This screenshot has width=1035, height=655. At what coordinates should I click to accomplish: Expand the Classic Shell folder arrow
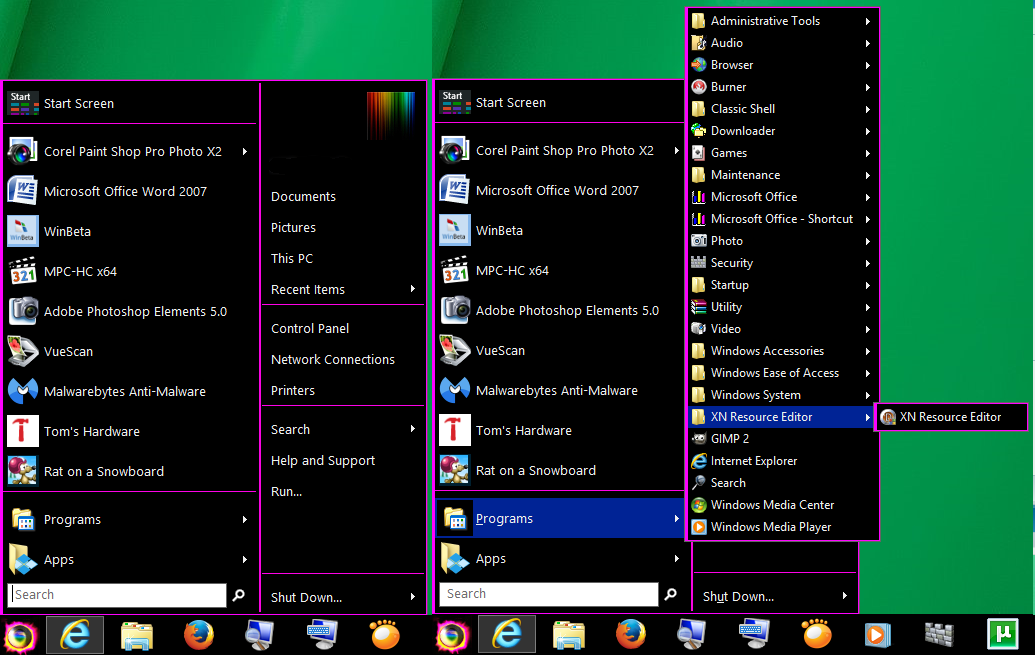coord(868,109)
